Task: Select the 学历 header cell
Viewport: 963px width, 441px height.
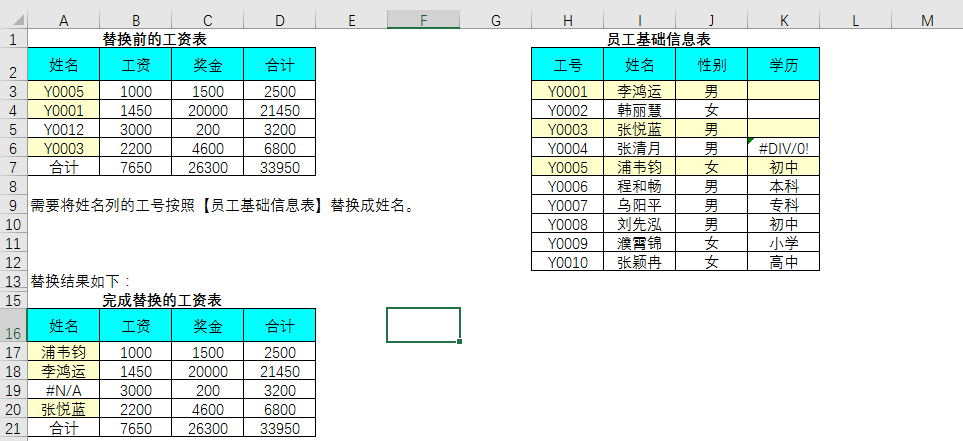Action: pyautogui.click(x=783, y=65)
